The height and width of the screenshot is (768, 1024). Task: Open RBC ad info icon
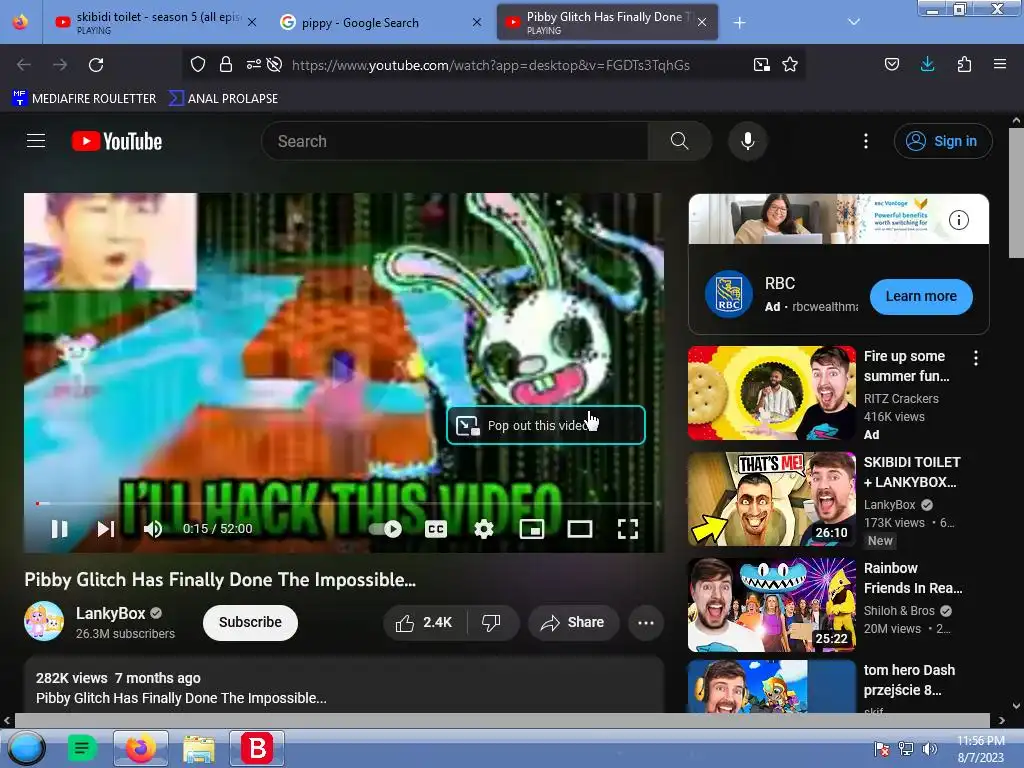click(x=959, y=220)
